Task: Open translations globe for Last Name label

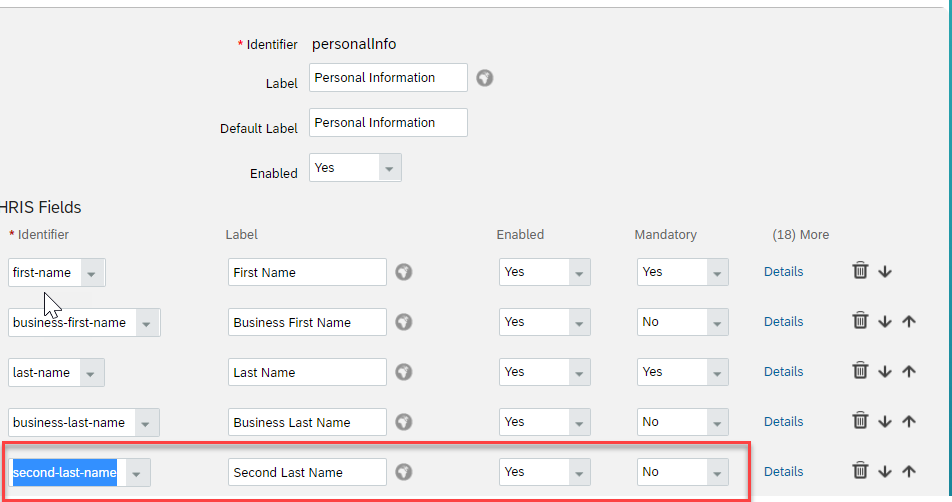Action: coord(404,372)
